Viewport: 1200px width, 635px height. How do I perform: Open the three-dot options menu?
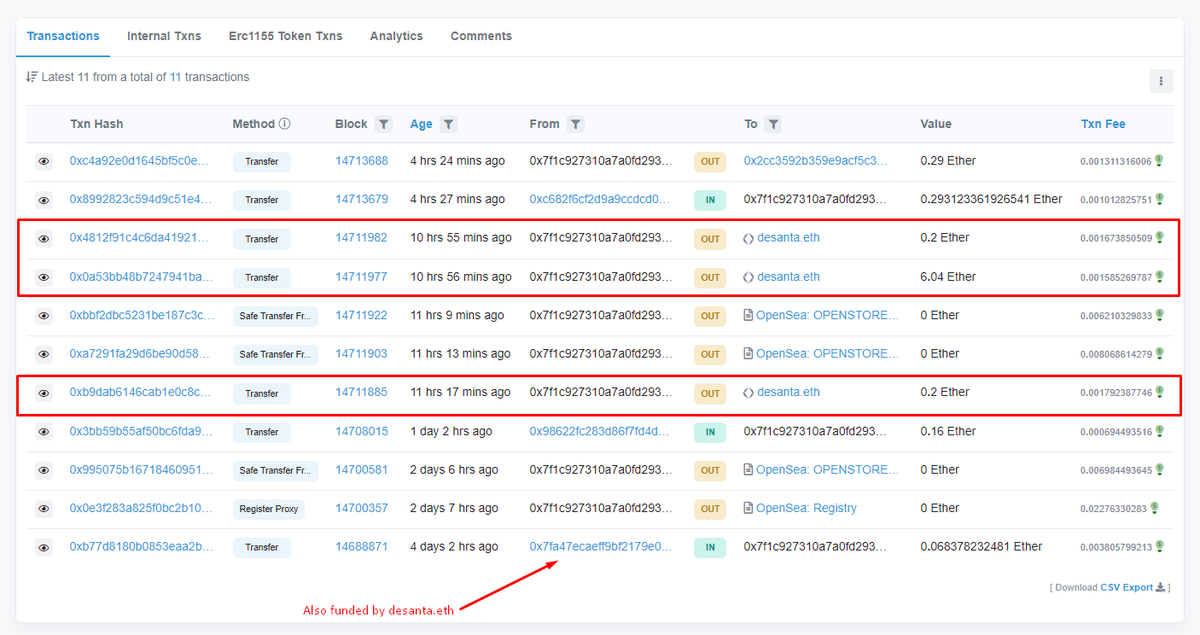[1160, 81]
